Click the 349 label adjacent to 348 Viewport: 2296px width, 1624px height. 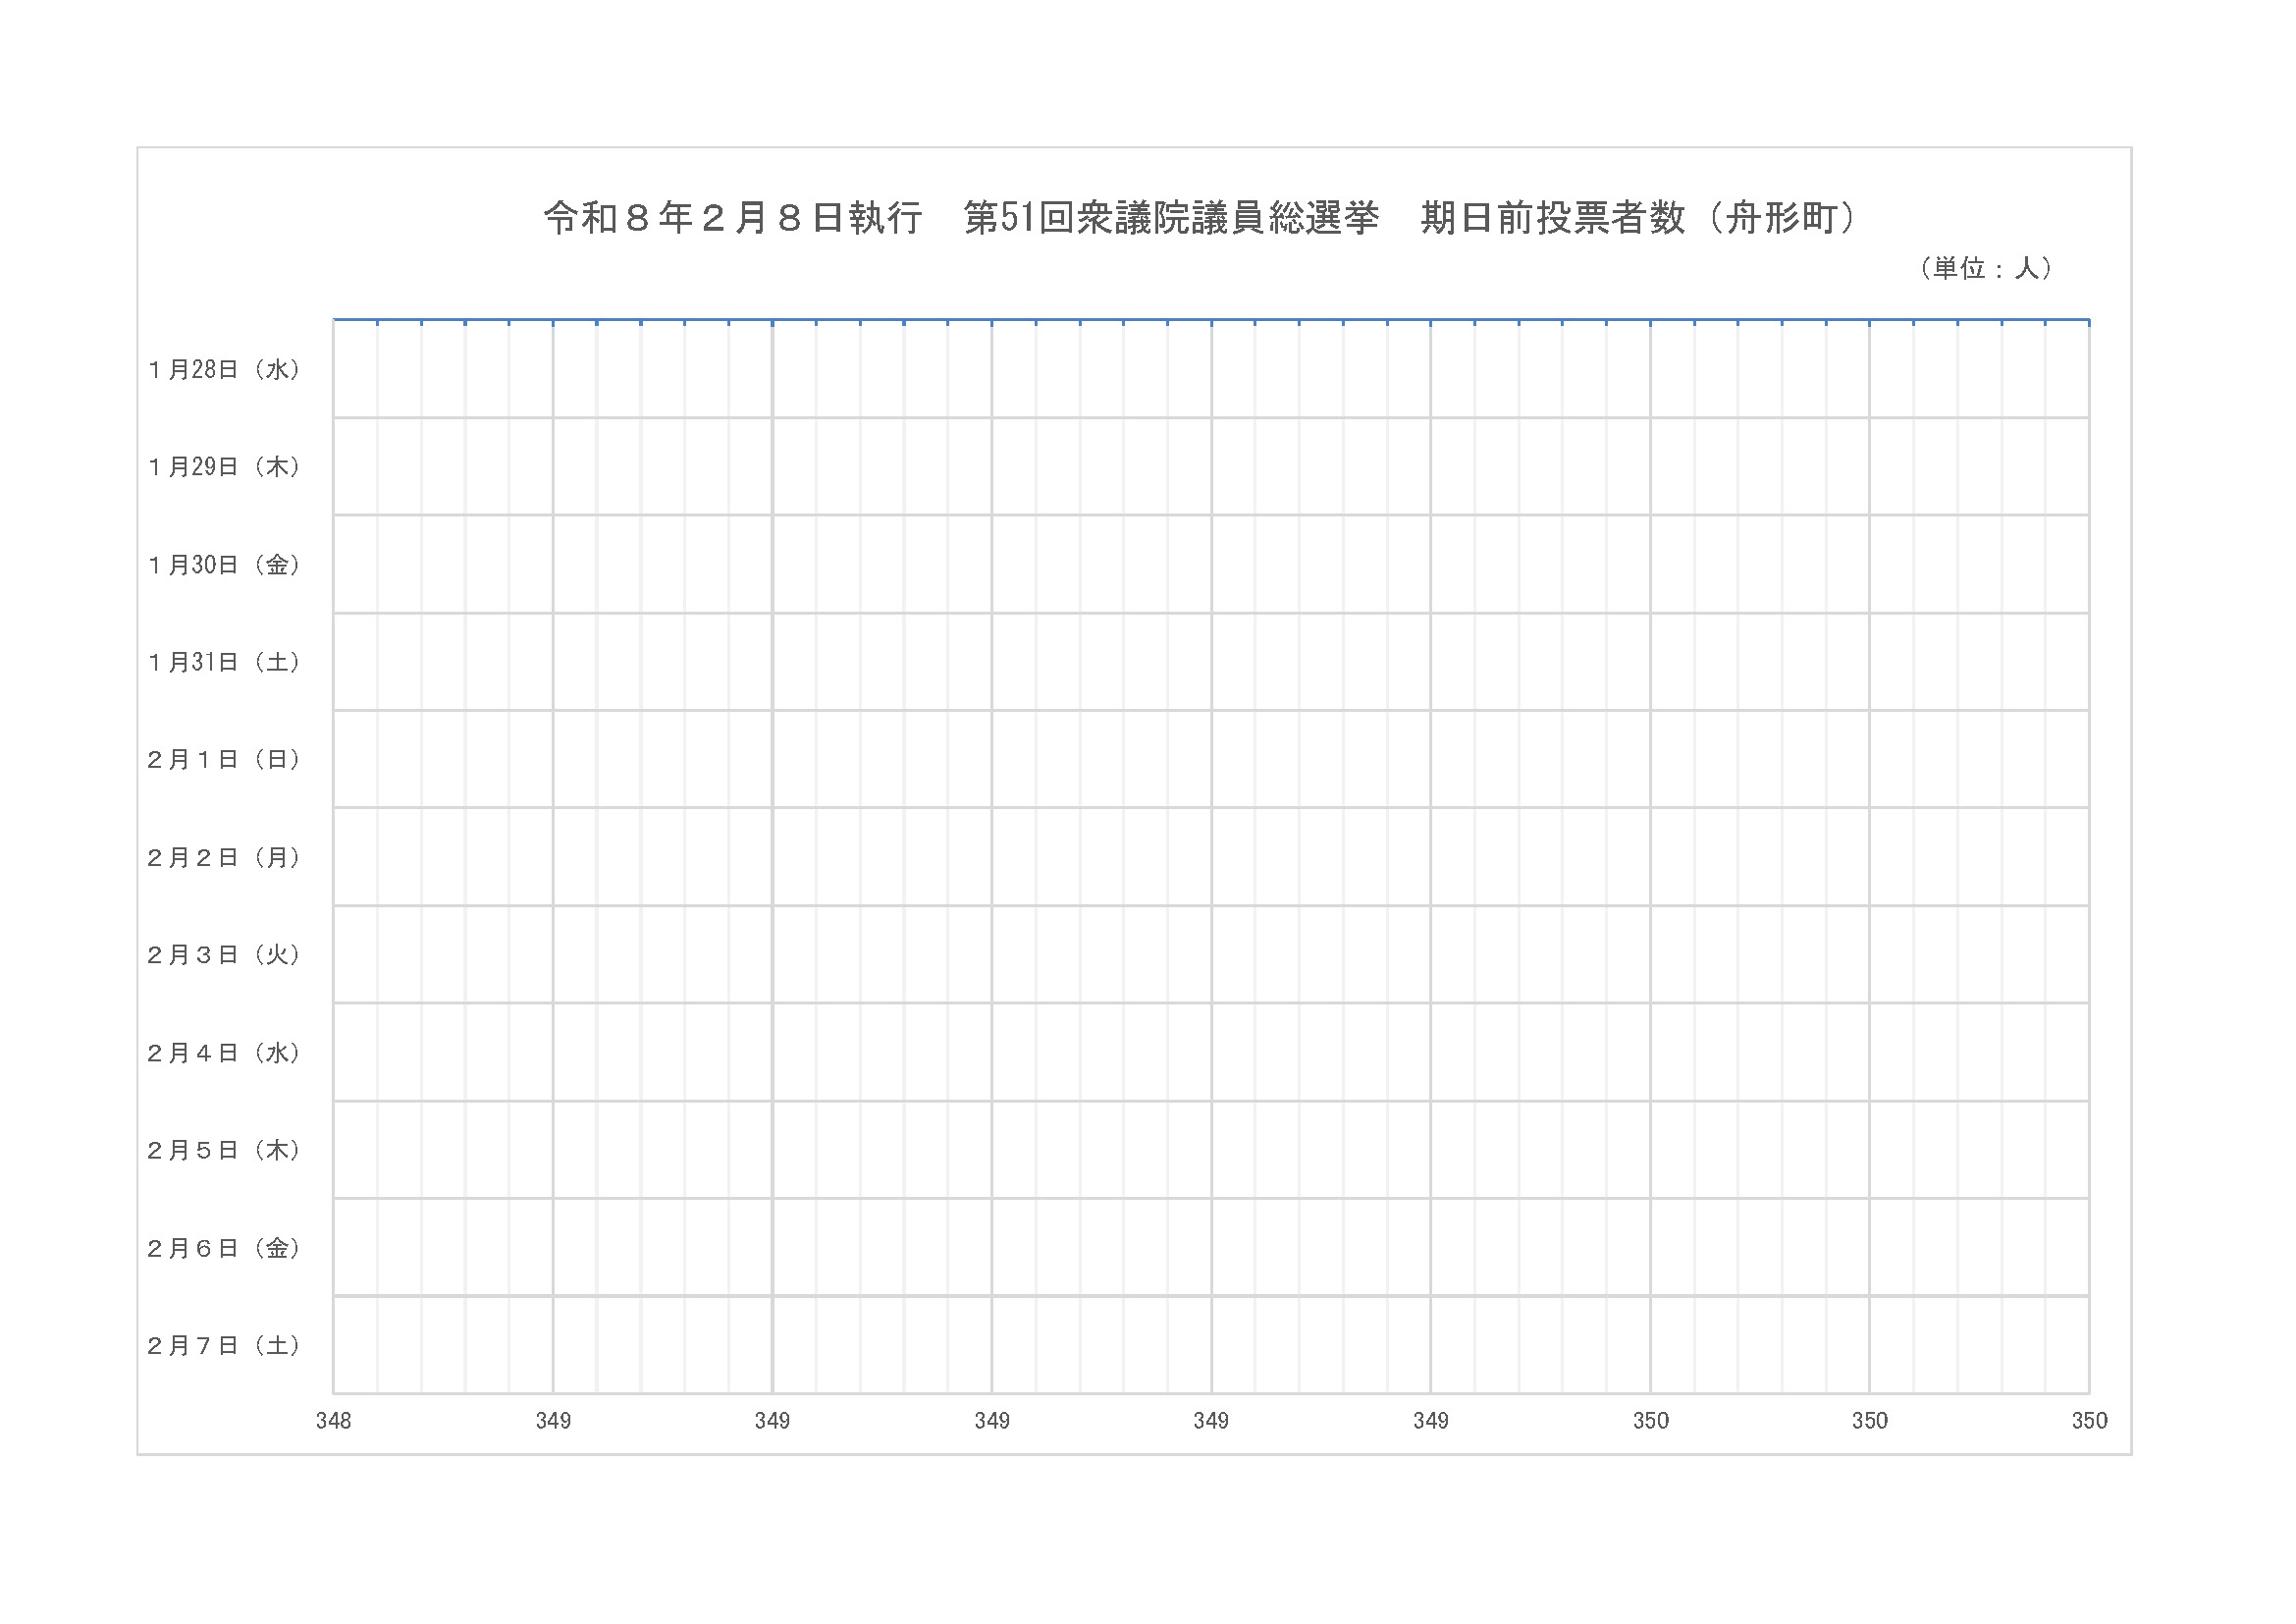point(553,1421)
